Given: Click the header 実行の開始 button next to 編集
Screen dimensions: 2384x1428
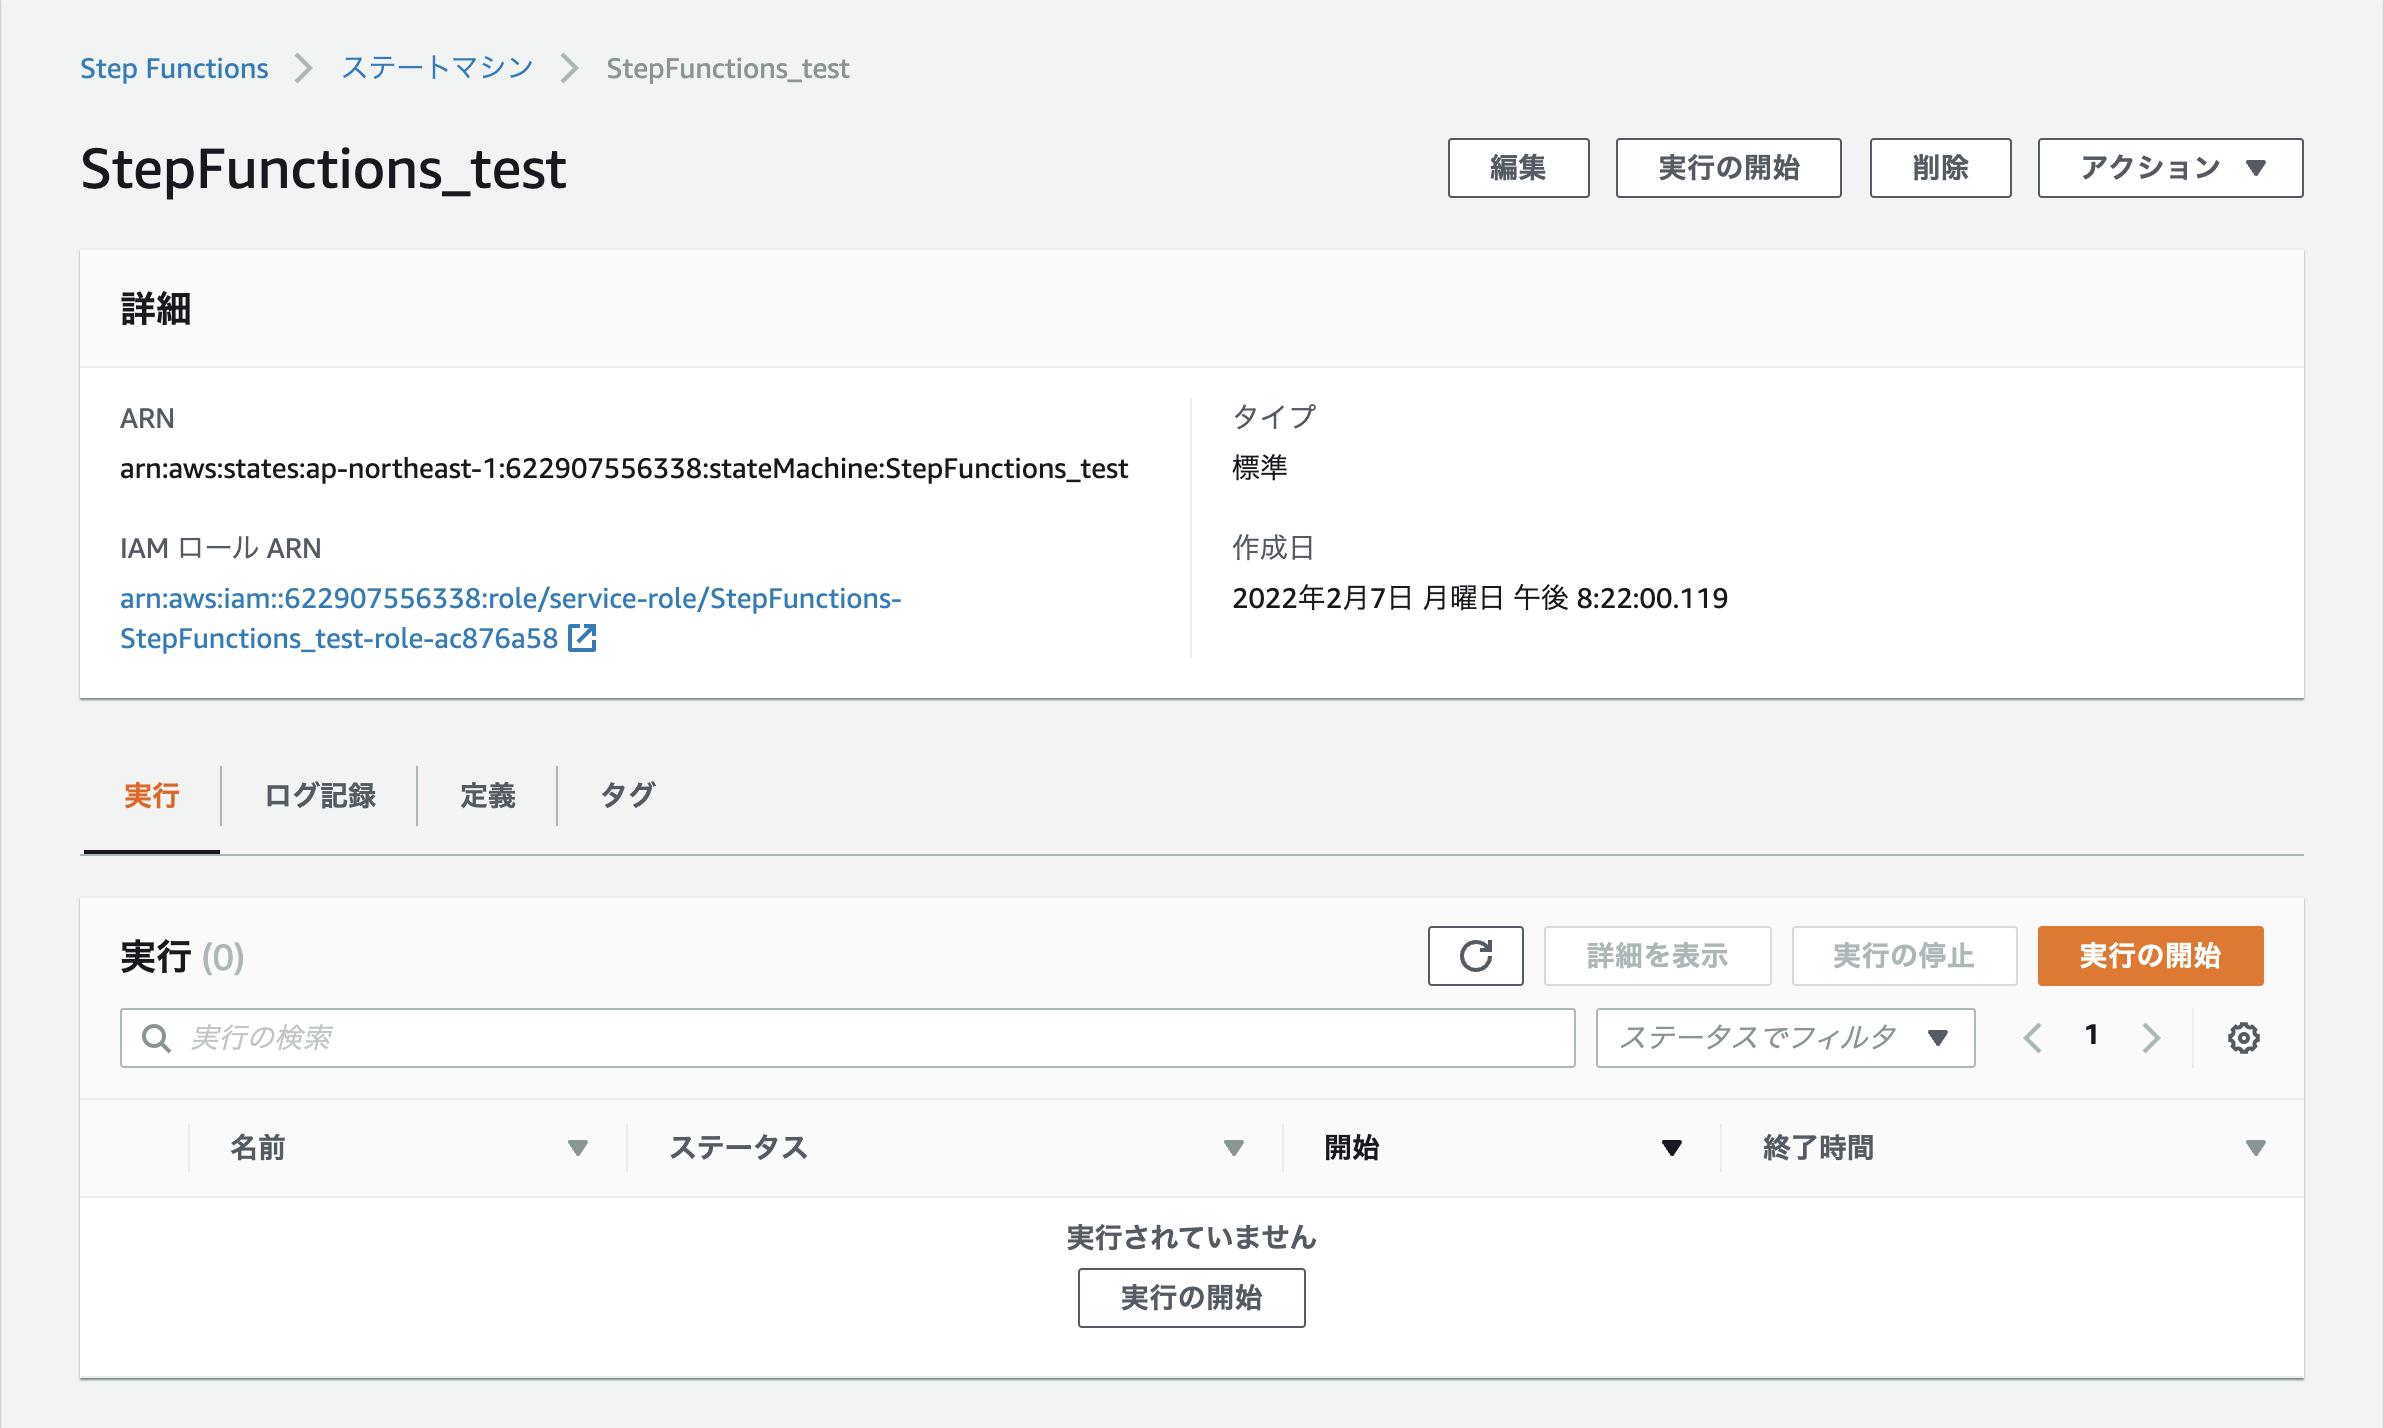Looking at the screenshot, I should (x=1728, y=168).
